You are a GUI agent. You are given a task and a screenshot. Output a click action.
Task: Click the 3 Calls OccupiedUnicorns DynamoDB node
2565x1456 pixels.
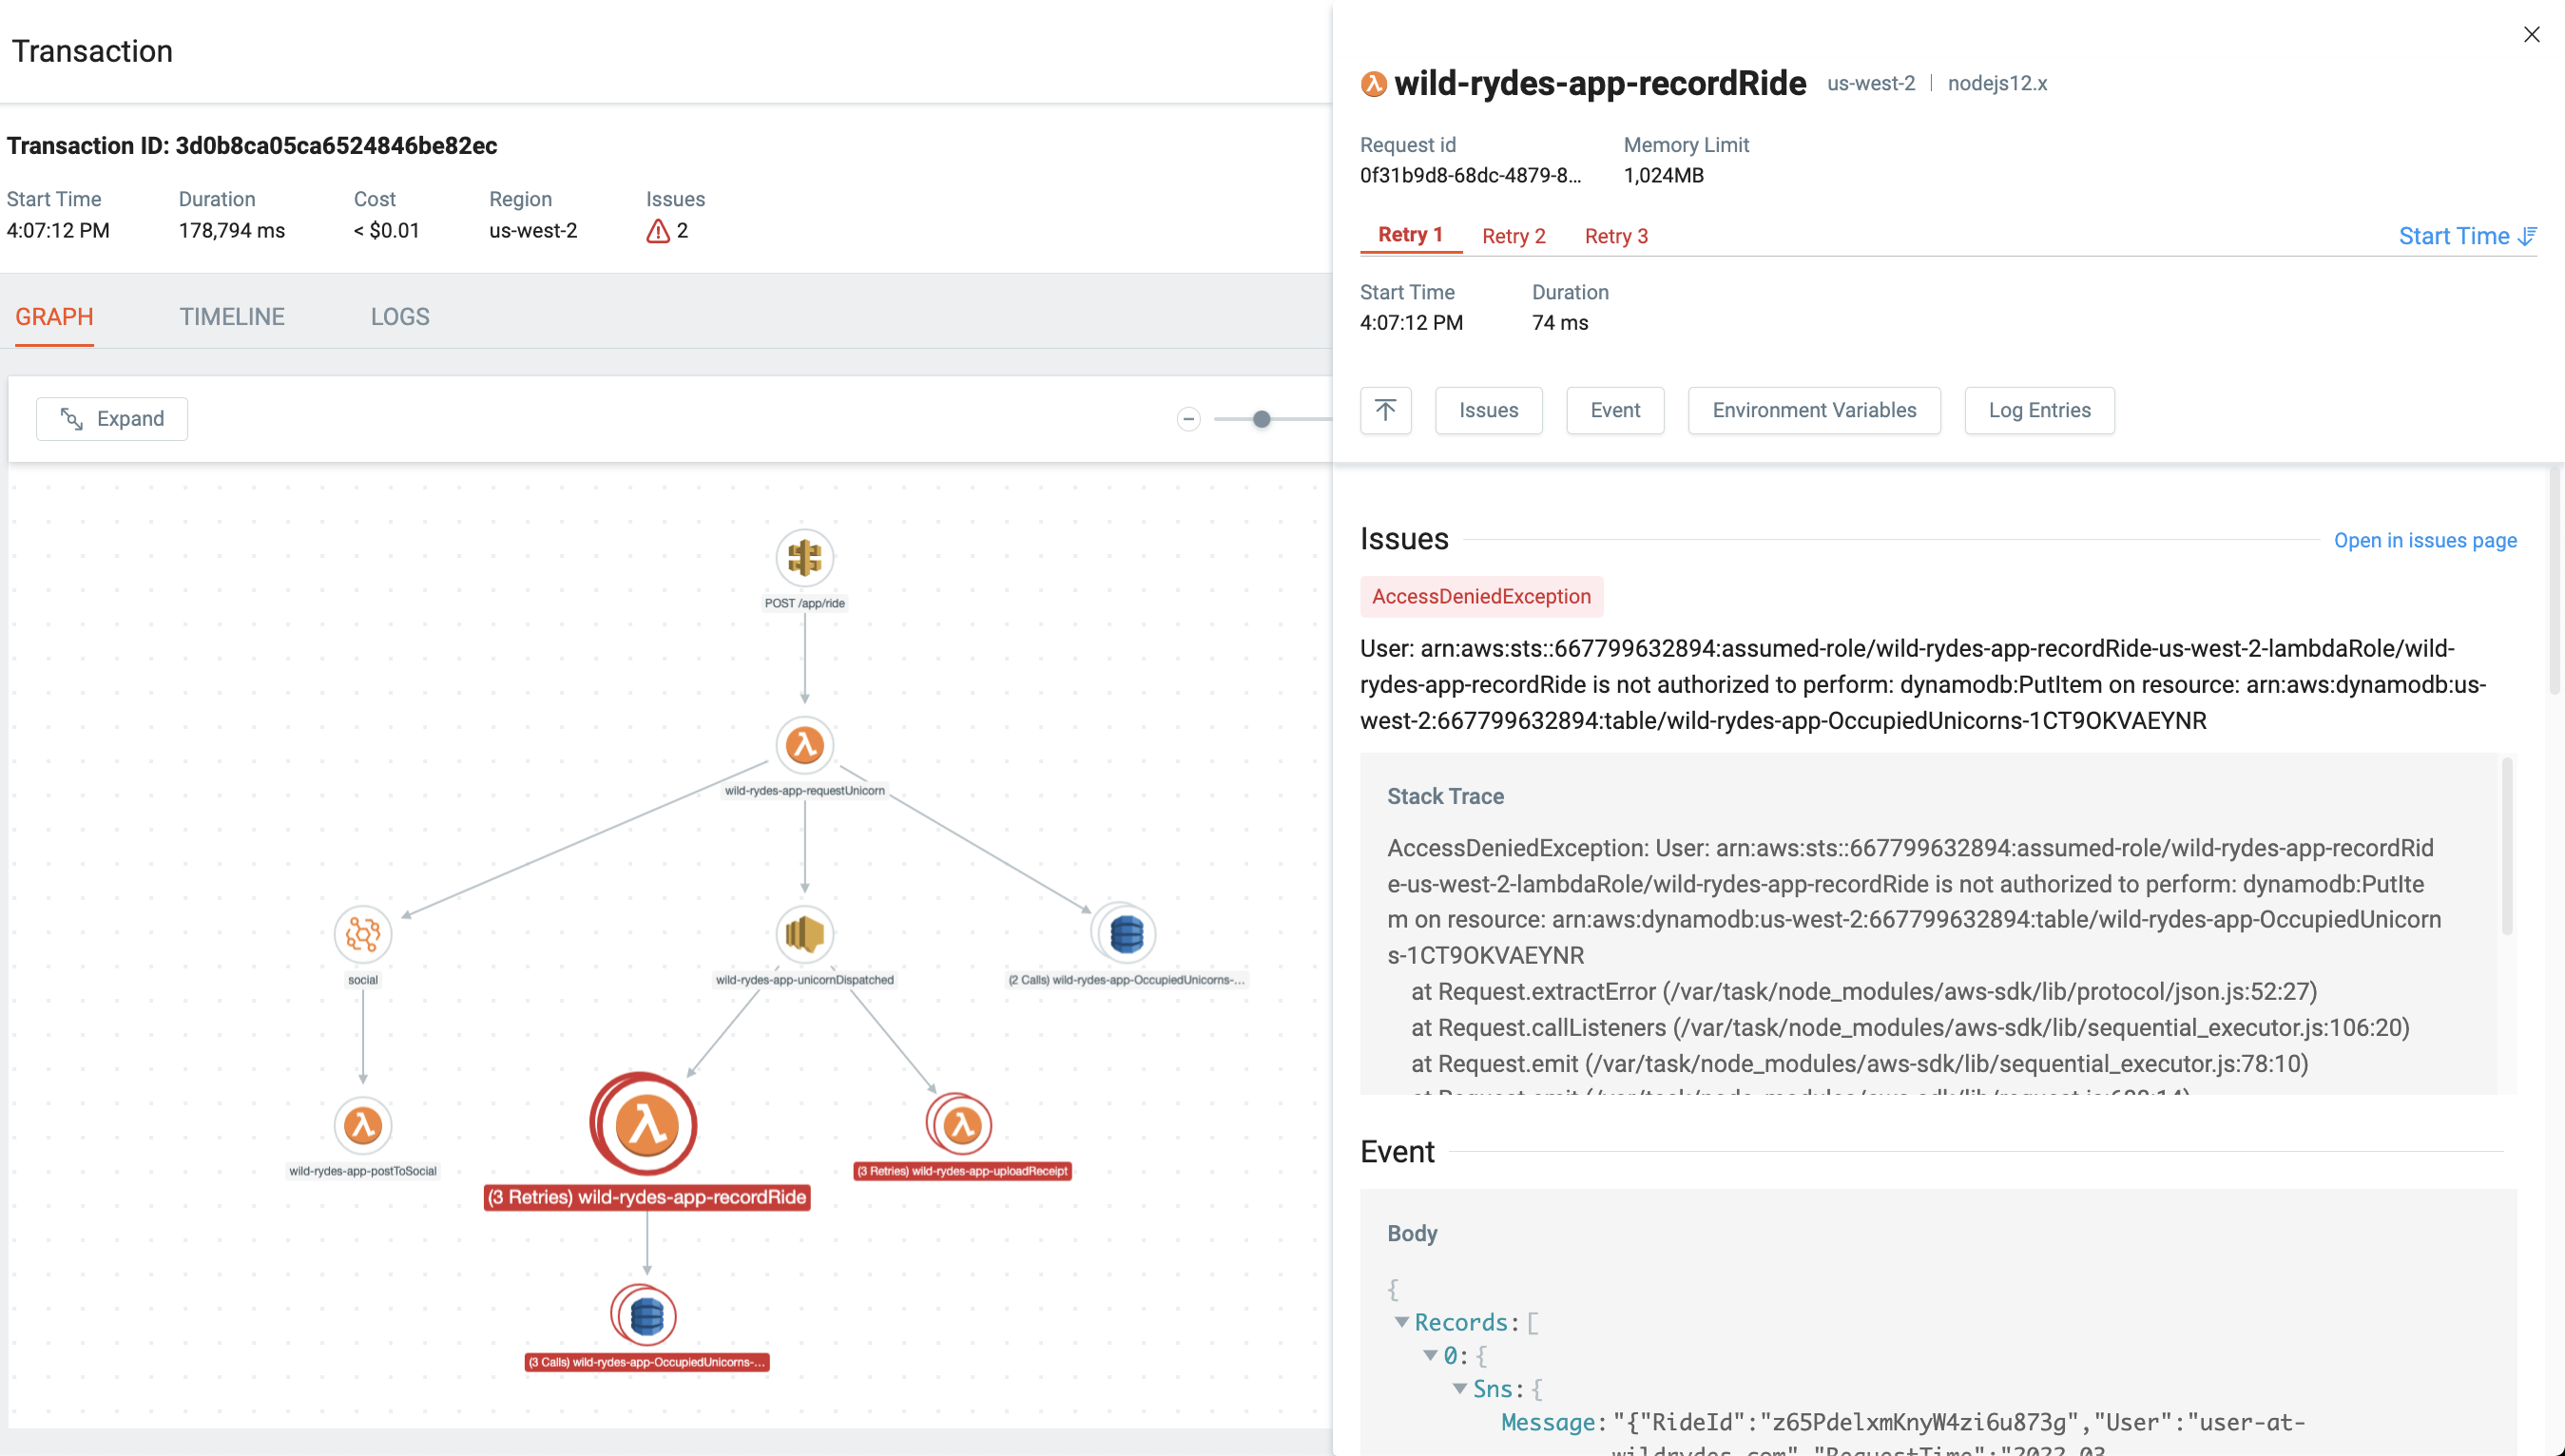(646, 1315)
